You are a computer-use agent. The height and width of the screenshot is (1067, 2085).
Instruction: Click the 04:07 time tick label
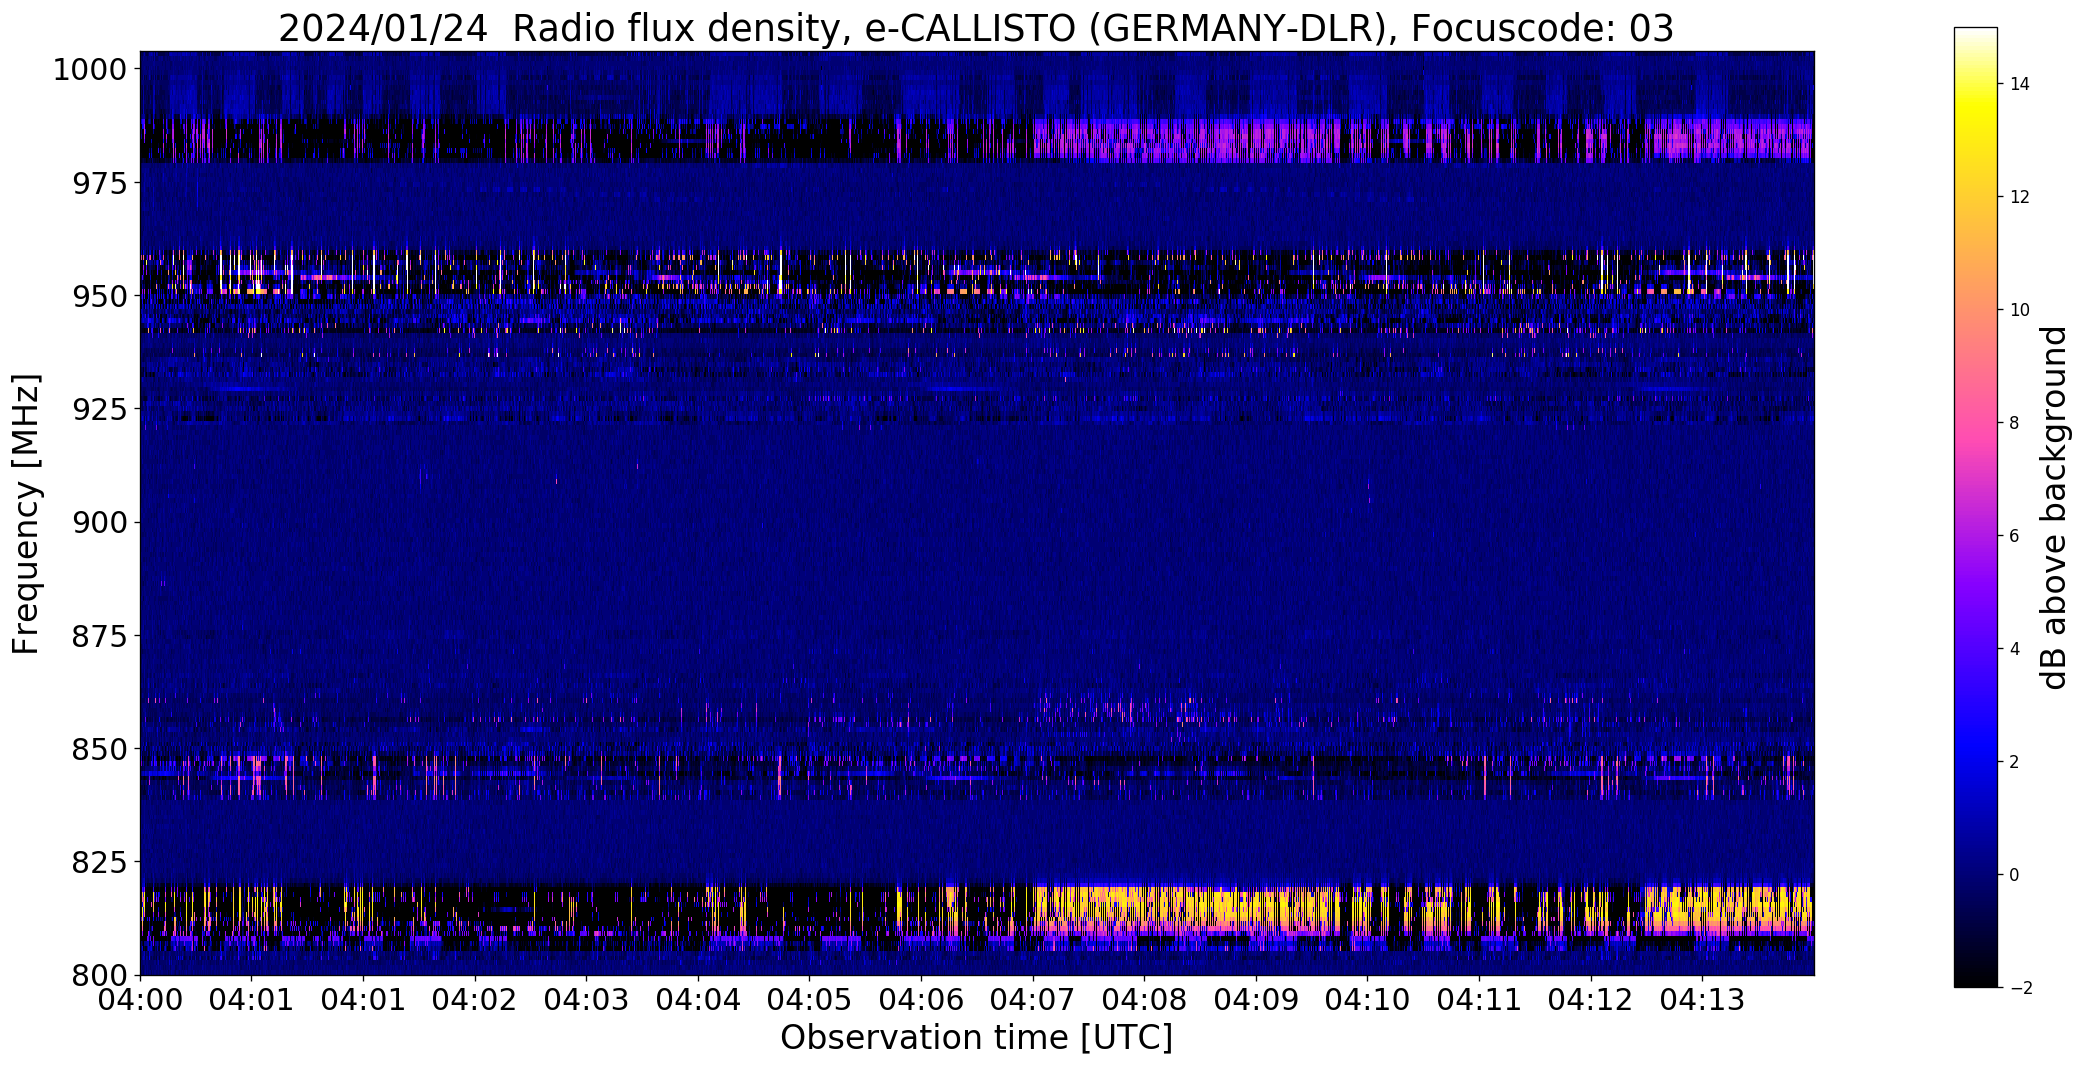click(1033, 1000)
